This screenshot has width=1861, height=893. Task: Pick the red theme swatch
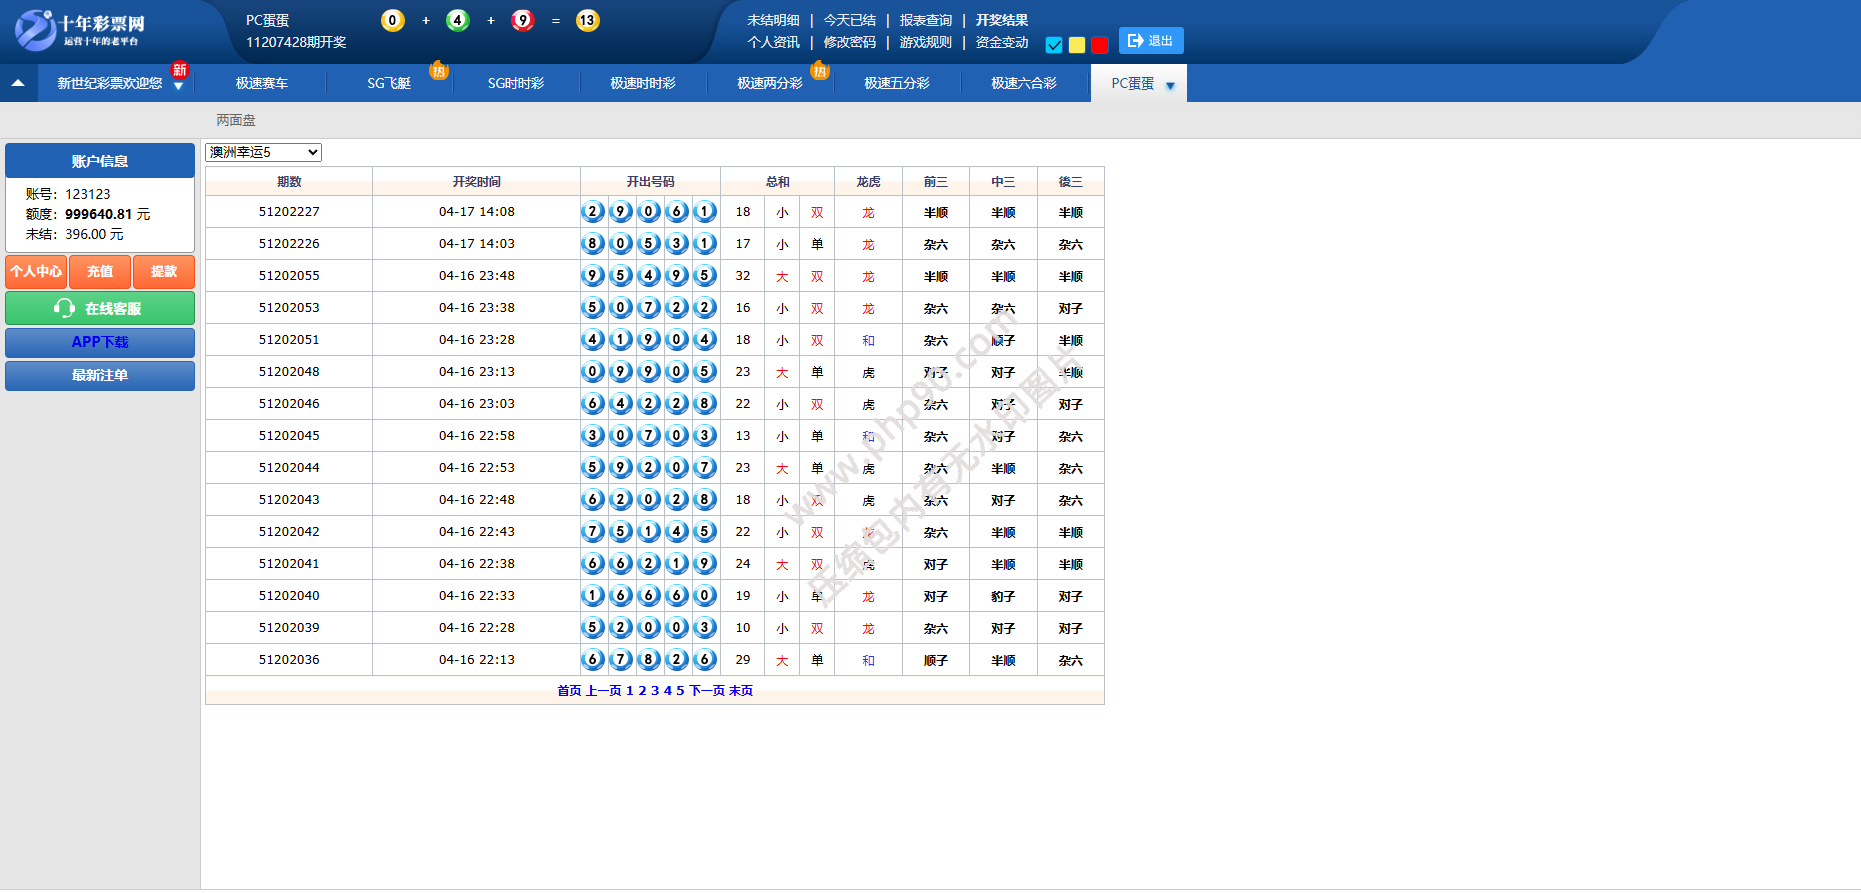(x=1100, y=45)
